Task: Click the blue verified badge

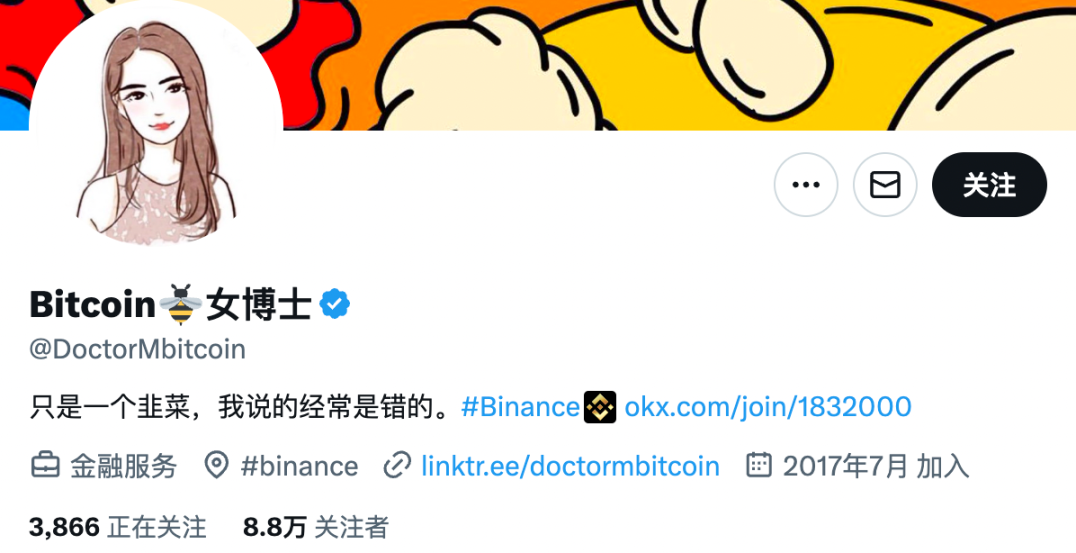Action: click(x=335, y=304)
